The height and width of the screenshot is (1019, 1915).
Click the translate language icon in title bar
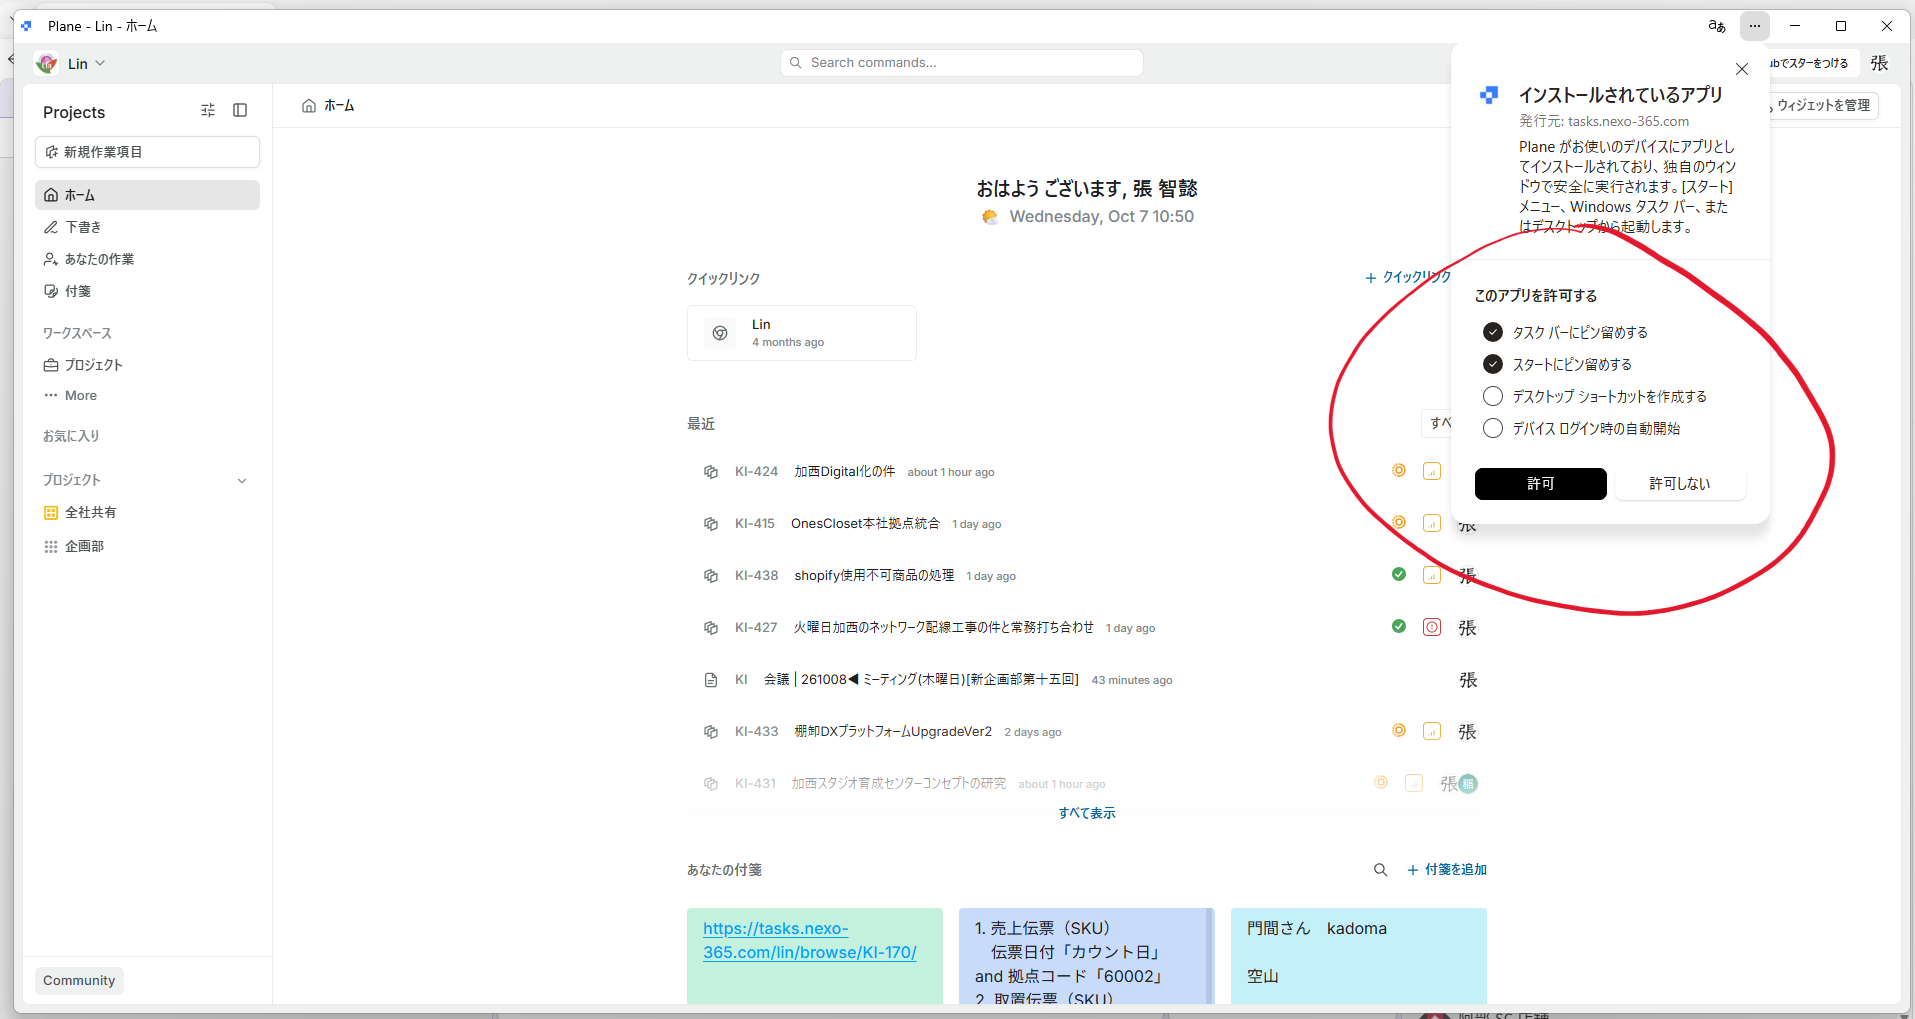click(1717, 26)
